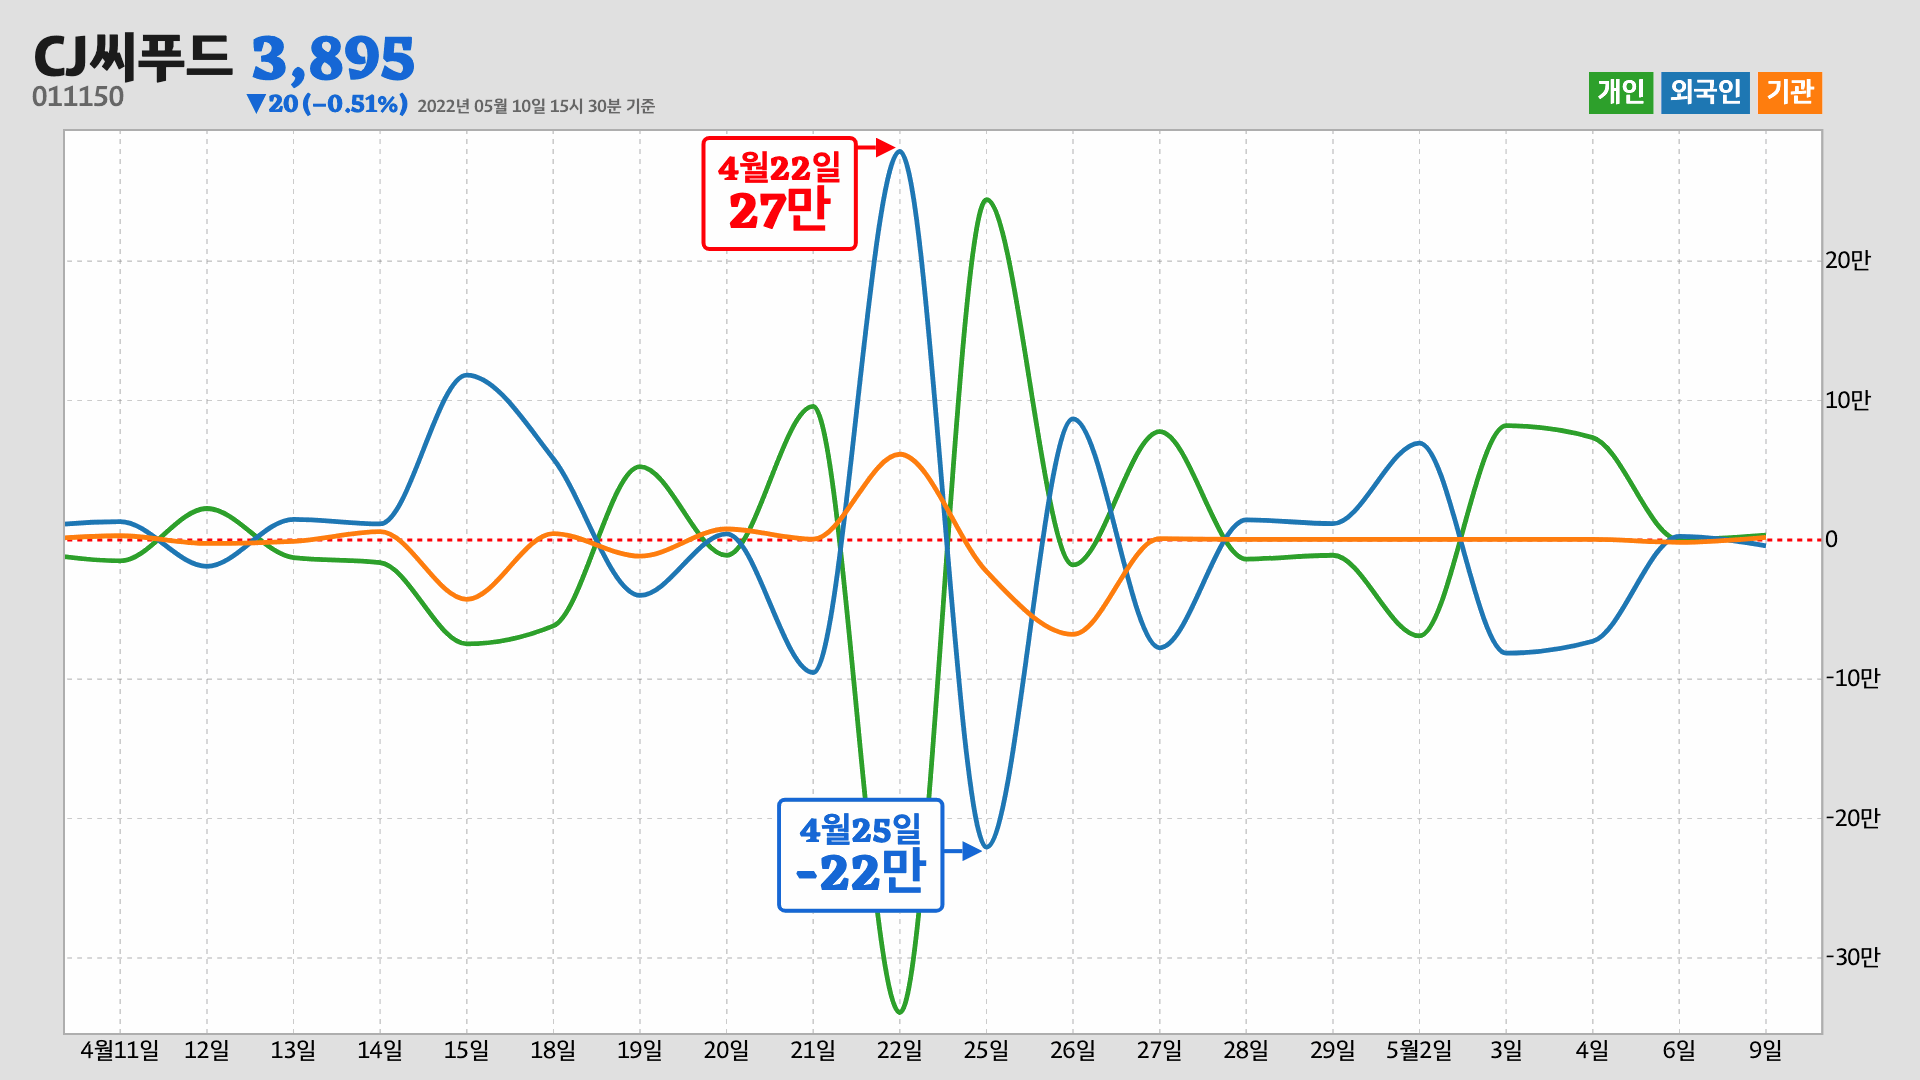Click the 3일 x-axis date
The height and width of the screenshot is (1080, 1920).
click(x=1506, y=1051)
